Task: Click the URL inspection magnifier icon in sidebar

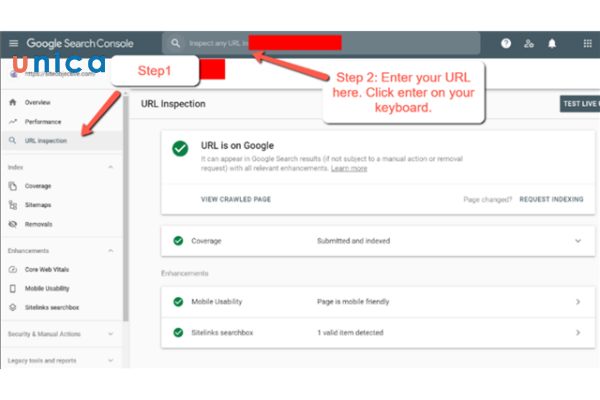Action: [x=13, y=140]
